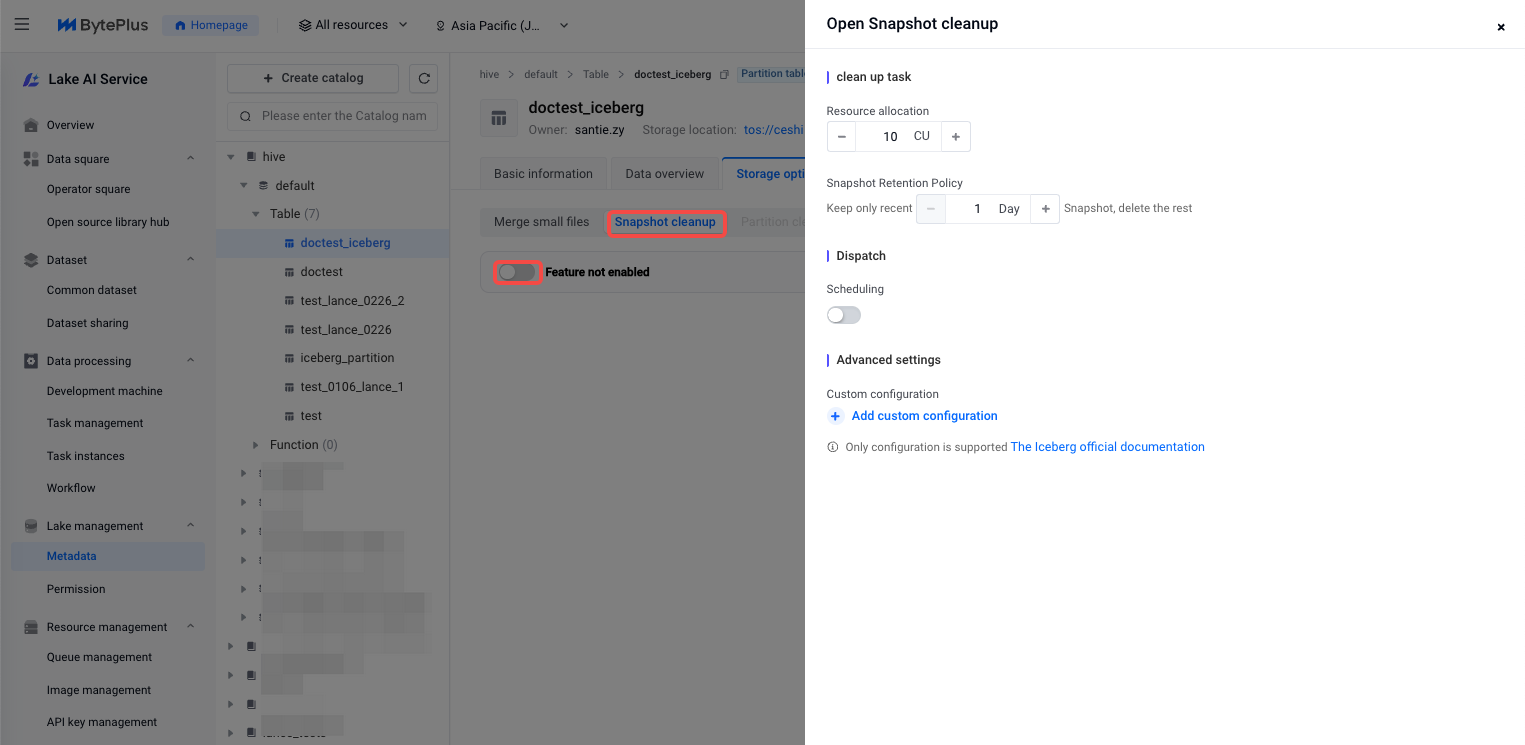1525x745 pixels.
Task: Enable the Scheduling toggle
Action: click(x=843, y=315)
